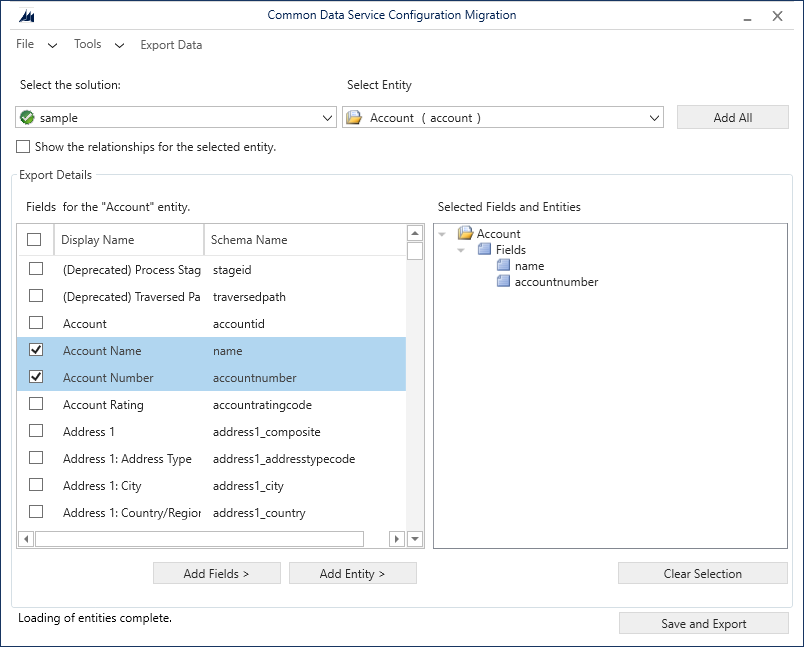Select the Fields node label in tree
Screen dimensions: 804x647
(x=511, y=250)
